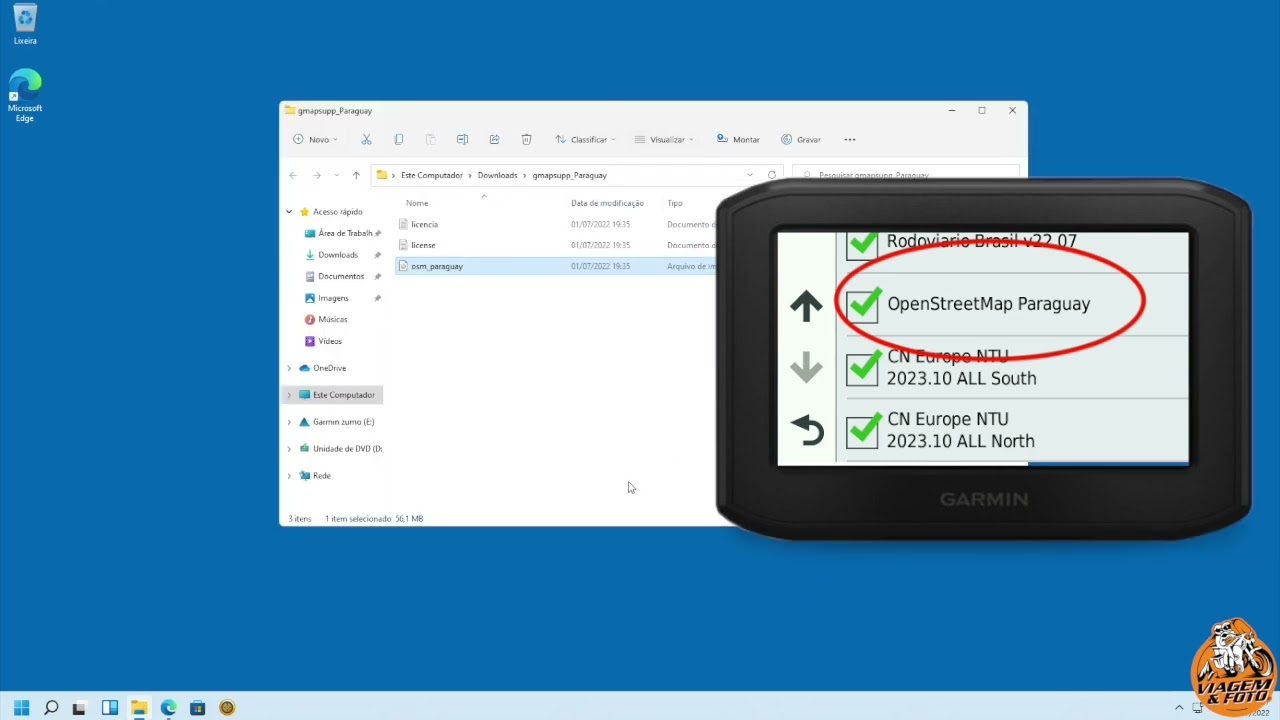Open the Widgets panel from the taskbar

click(x=110, y=708)
